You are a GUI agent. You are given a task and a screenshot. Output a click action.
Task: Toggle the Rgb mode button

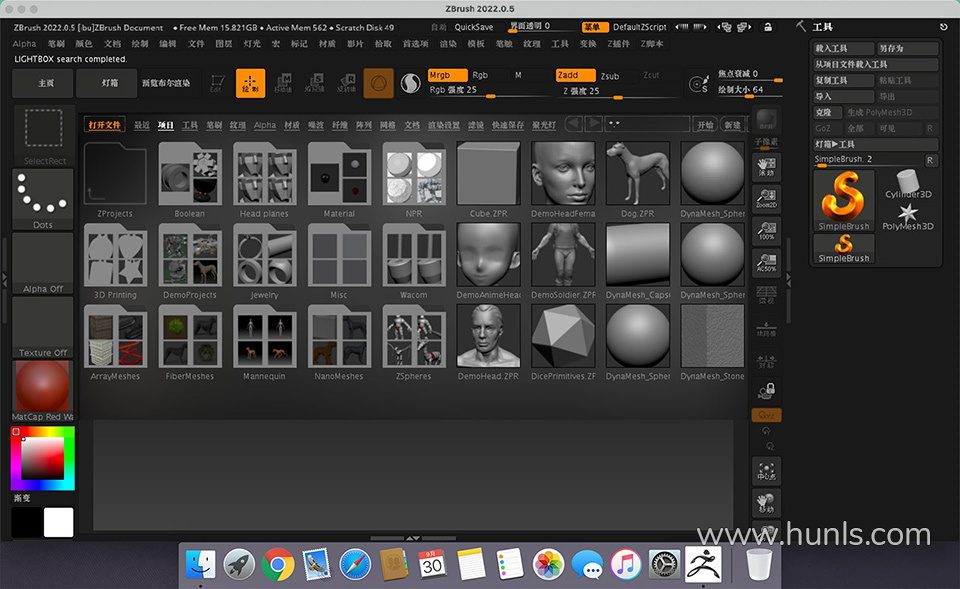point(481,75)
